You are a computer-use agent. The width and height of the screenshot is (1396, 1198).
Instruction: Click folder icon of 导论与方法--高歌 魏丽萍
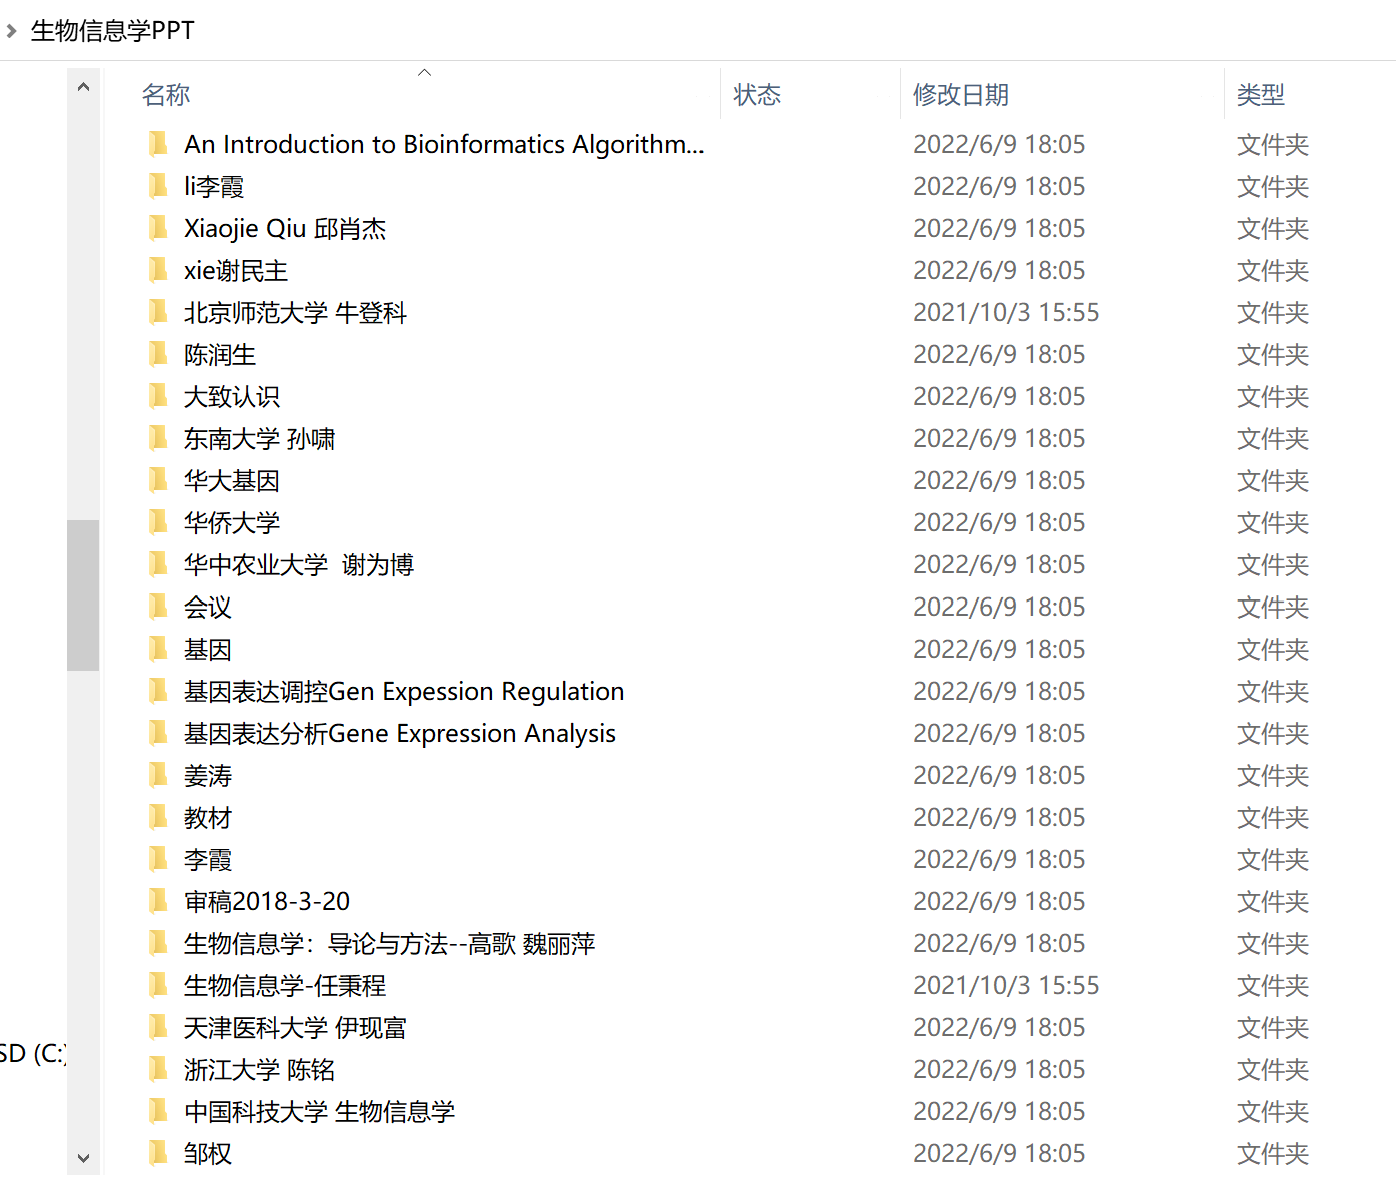pos(158,943)
